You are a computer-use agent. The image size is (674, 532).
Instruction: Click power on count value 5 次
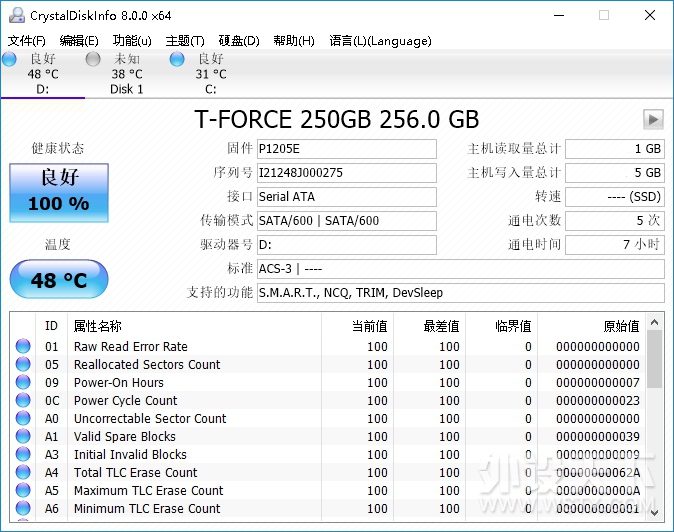[x=615, y=221]
